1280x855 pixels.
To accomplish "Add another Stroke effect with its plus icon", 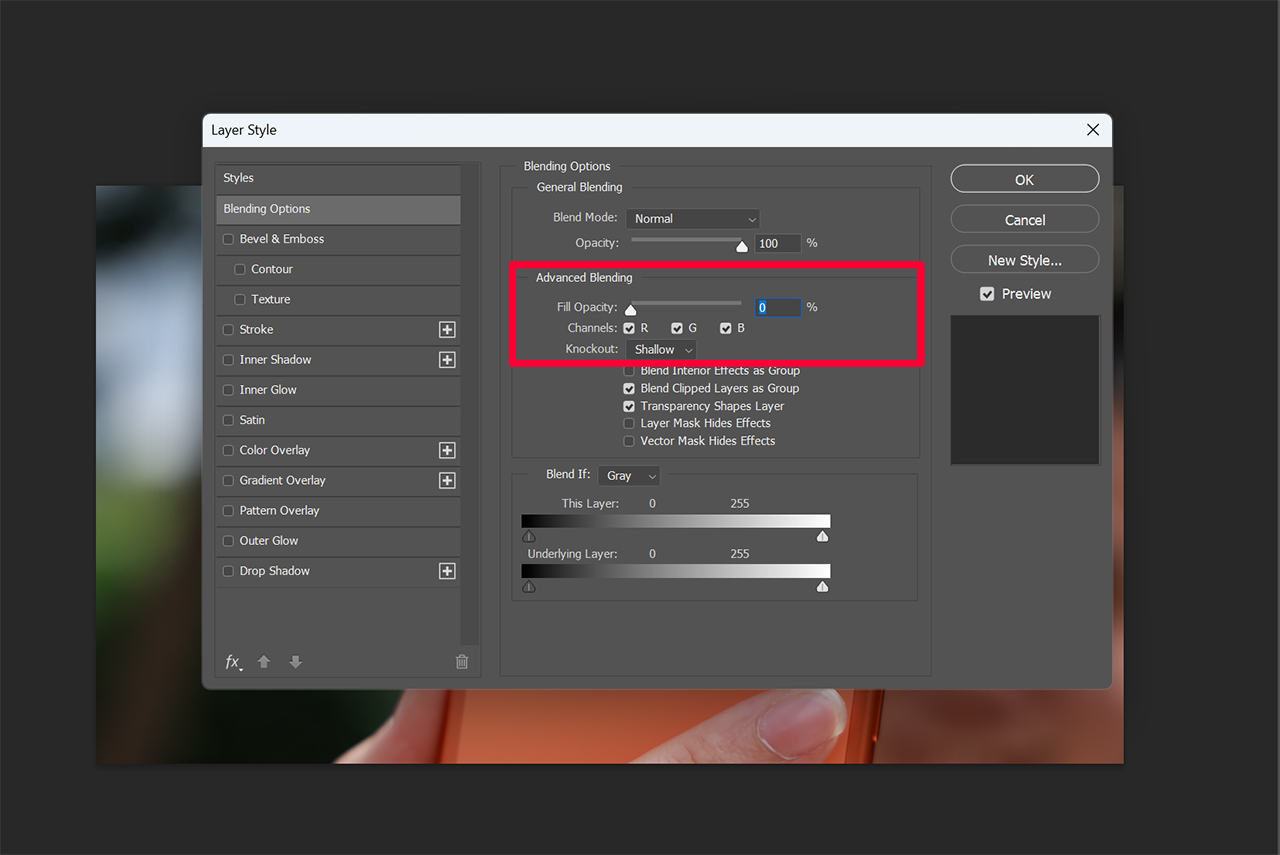I will pyautogui.click(x=447, y=329).
